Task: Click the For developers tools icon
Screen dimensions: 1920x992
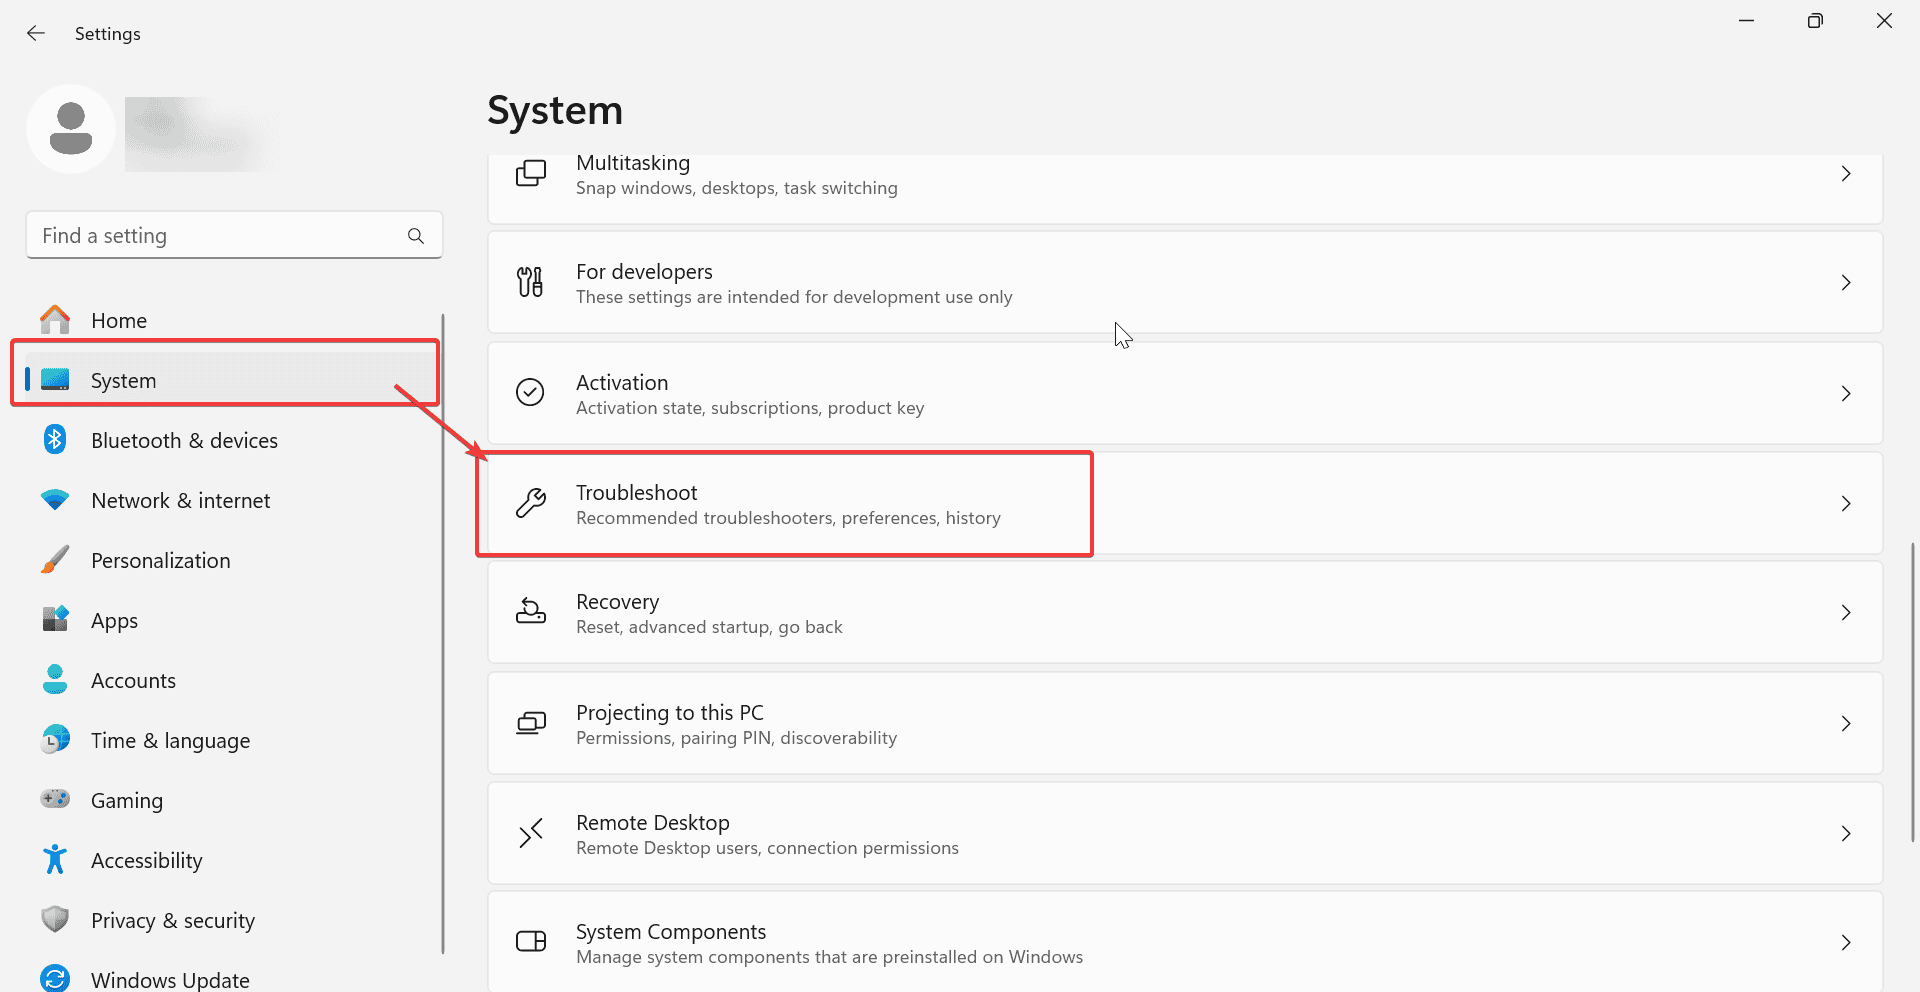Action: 530,283
